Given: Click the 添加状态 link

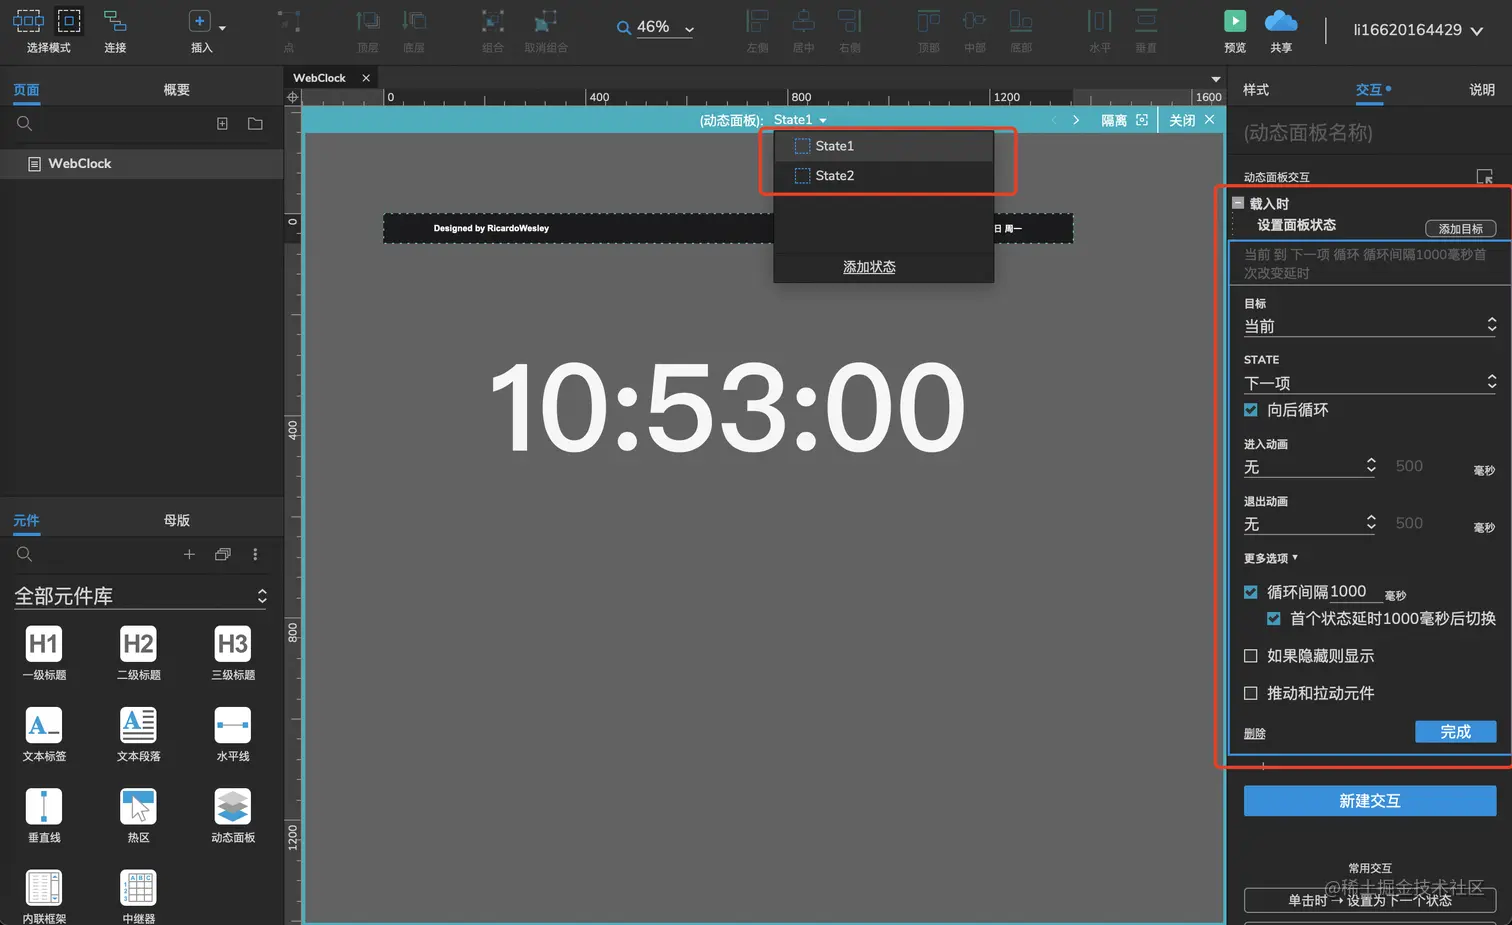Looking at the screenshot, I should pos(869,267).
